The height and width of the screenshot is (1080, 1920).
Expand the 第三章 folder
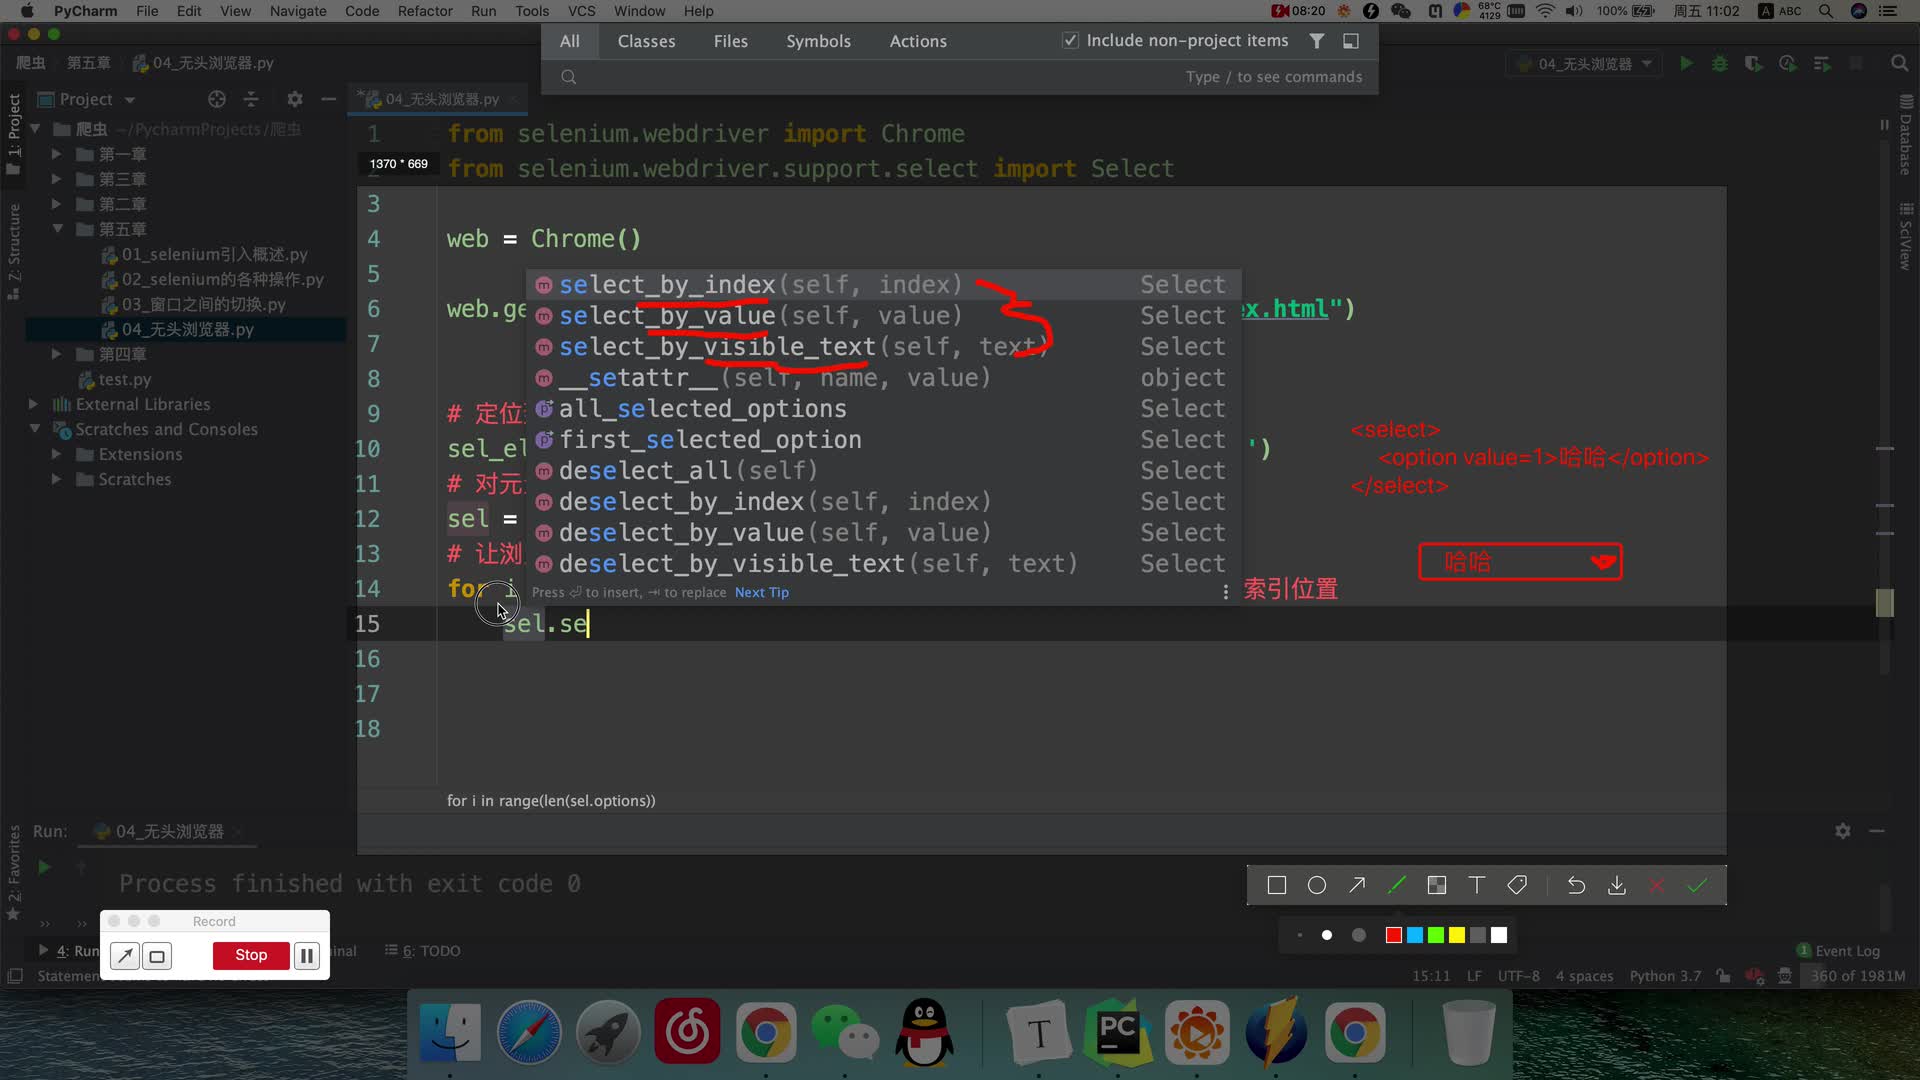56,179
